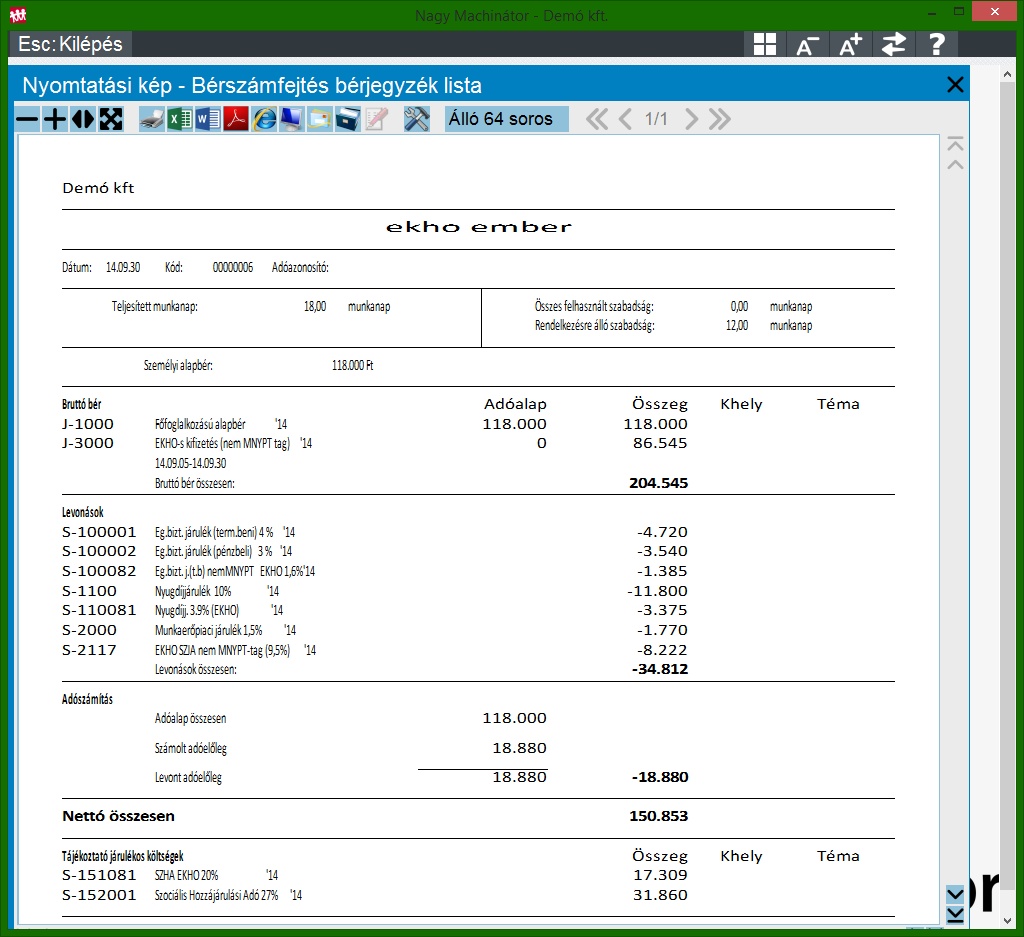The height and width of the screenshot is (937, 1024).
Task: Click the fit-to-full-page arrows icon
Action: pos(111,119)
